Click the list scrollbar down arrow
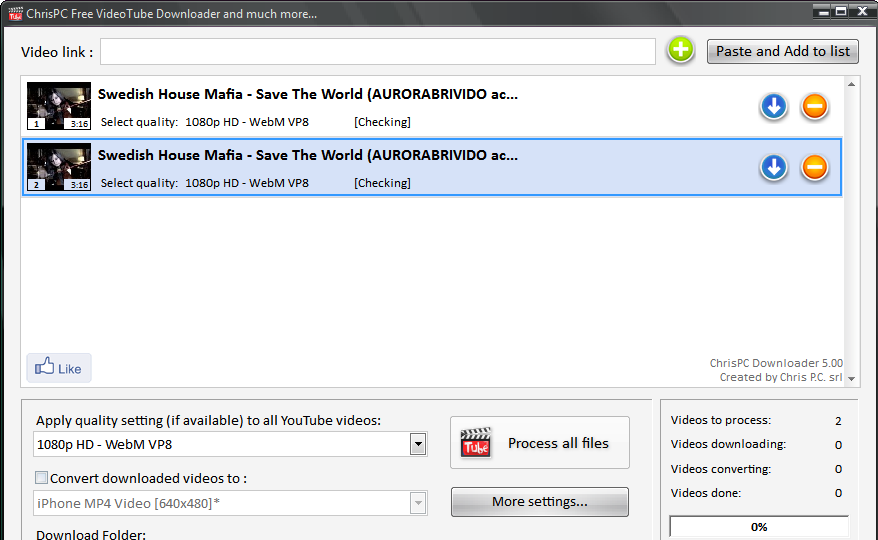The width and height of the screenshot is (878, 540). point(851,379)
